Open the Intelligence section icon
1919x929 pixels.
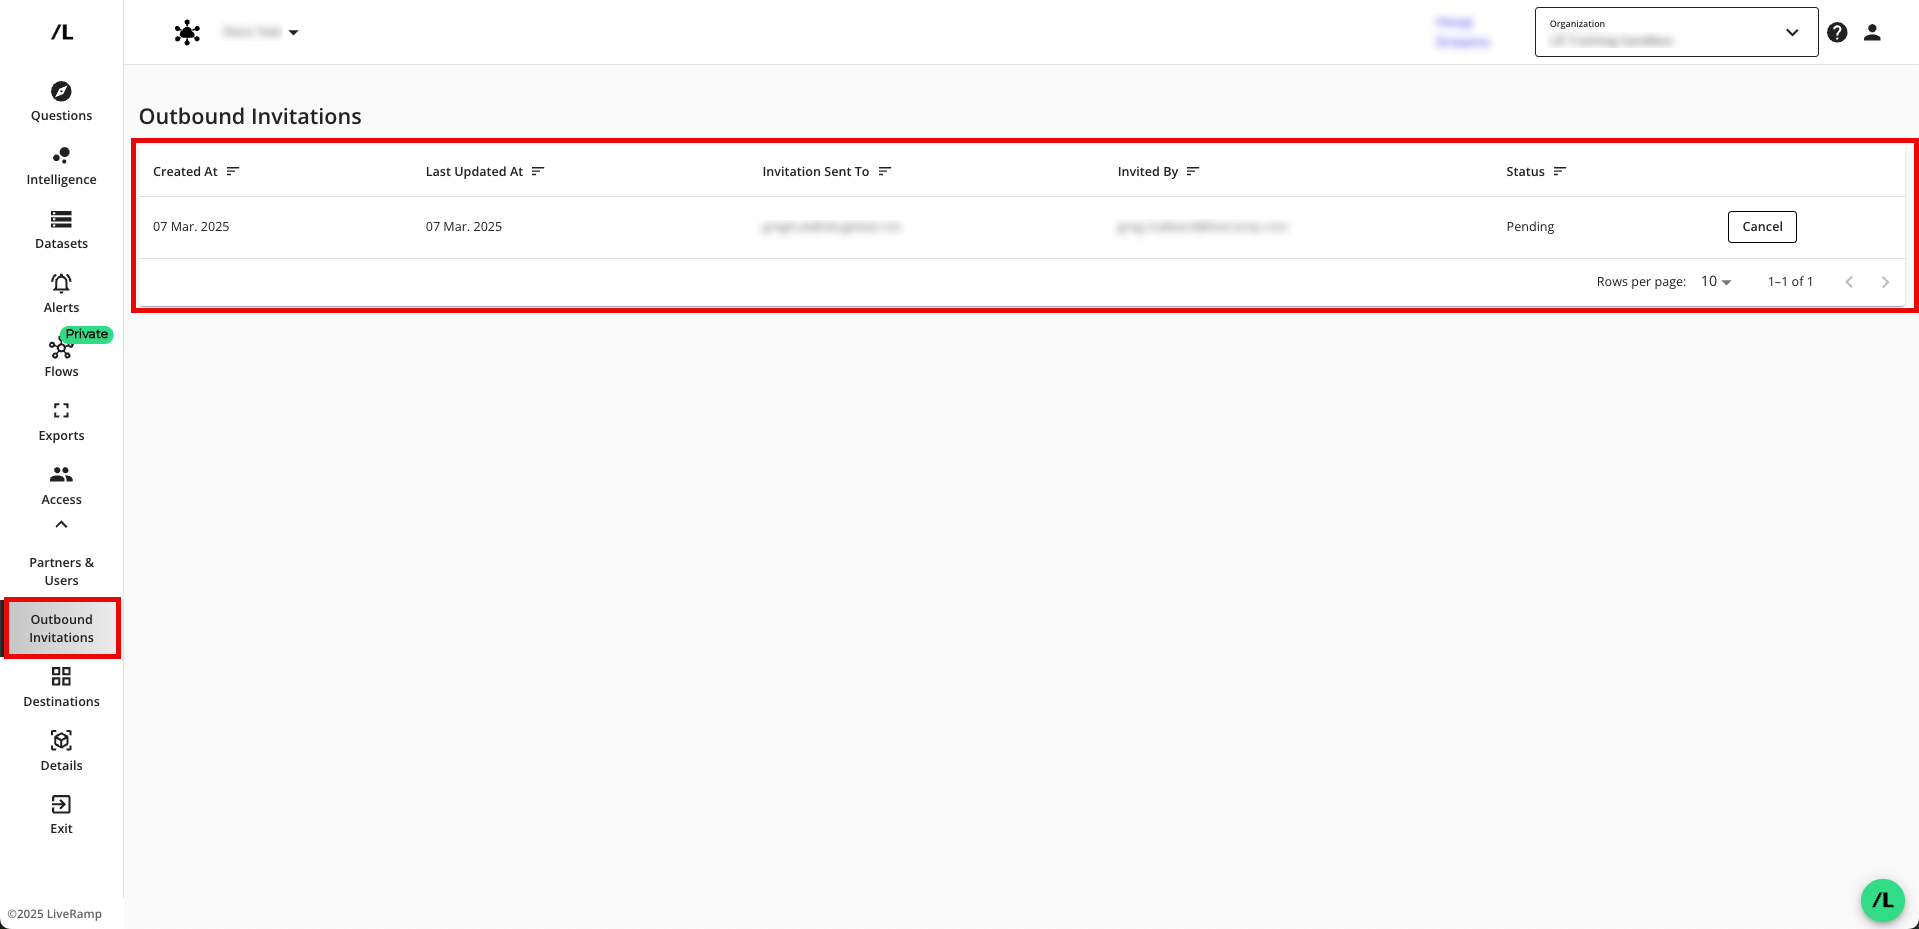click(x=61, y=156)
